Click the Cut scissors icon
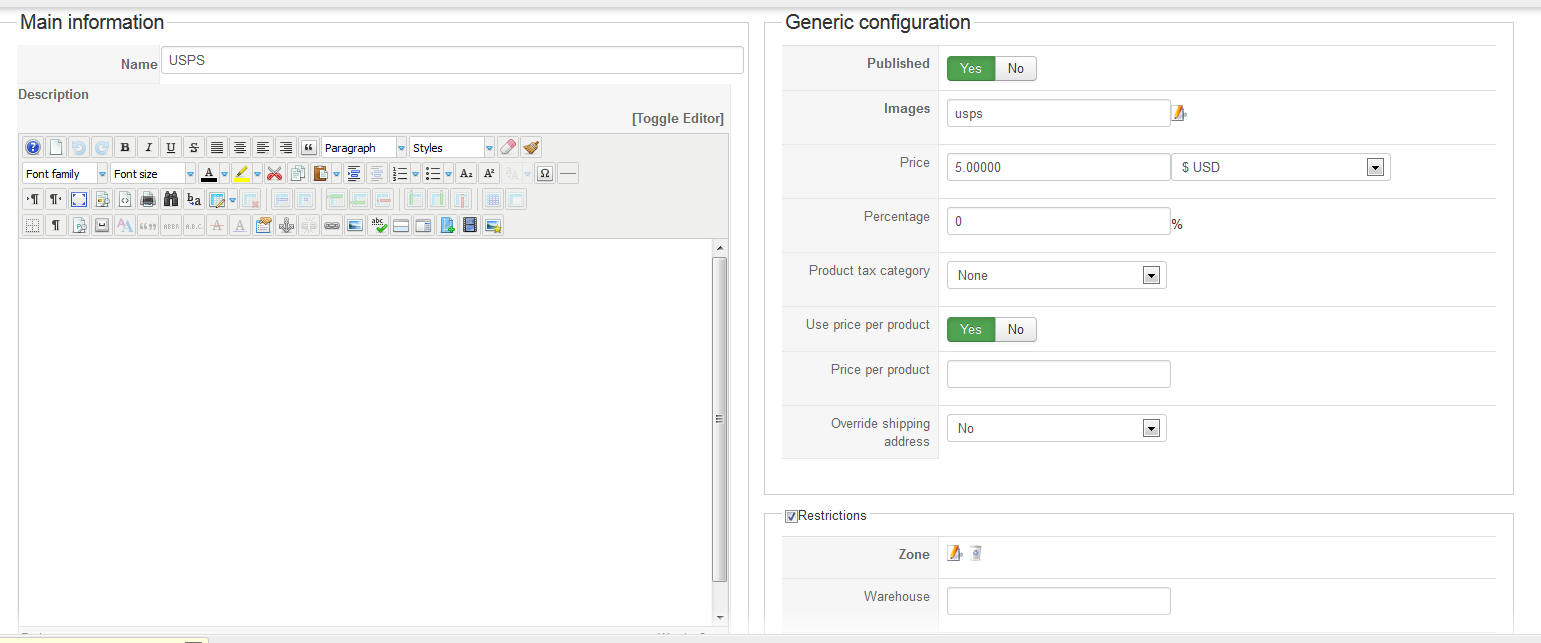The height and width of the screenshot is (643, 1541). click(274, 173)
